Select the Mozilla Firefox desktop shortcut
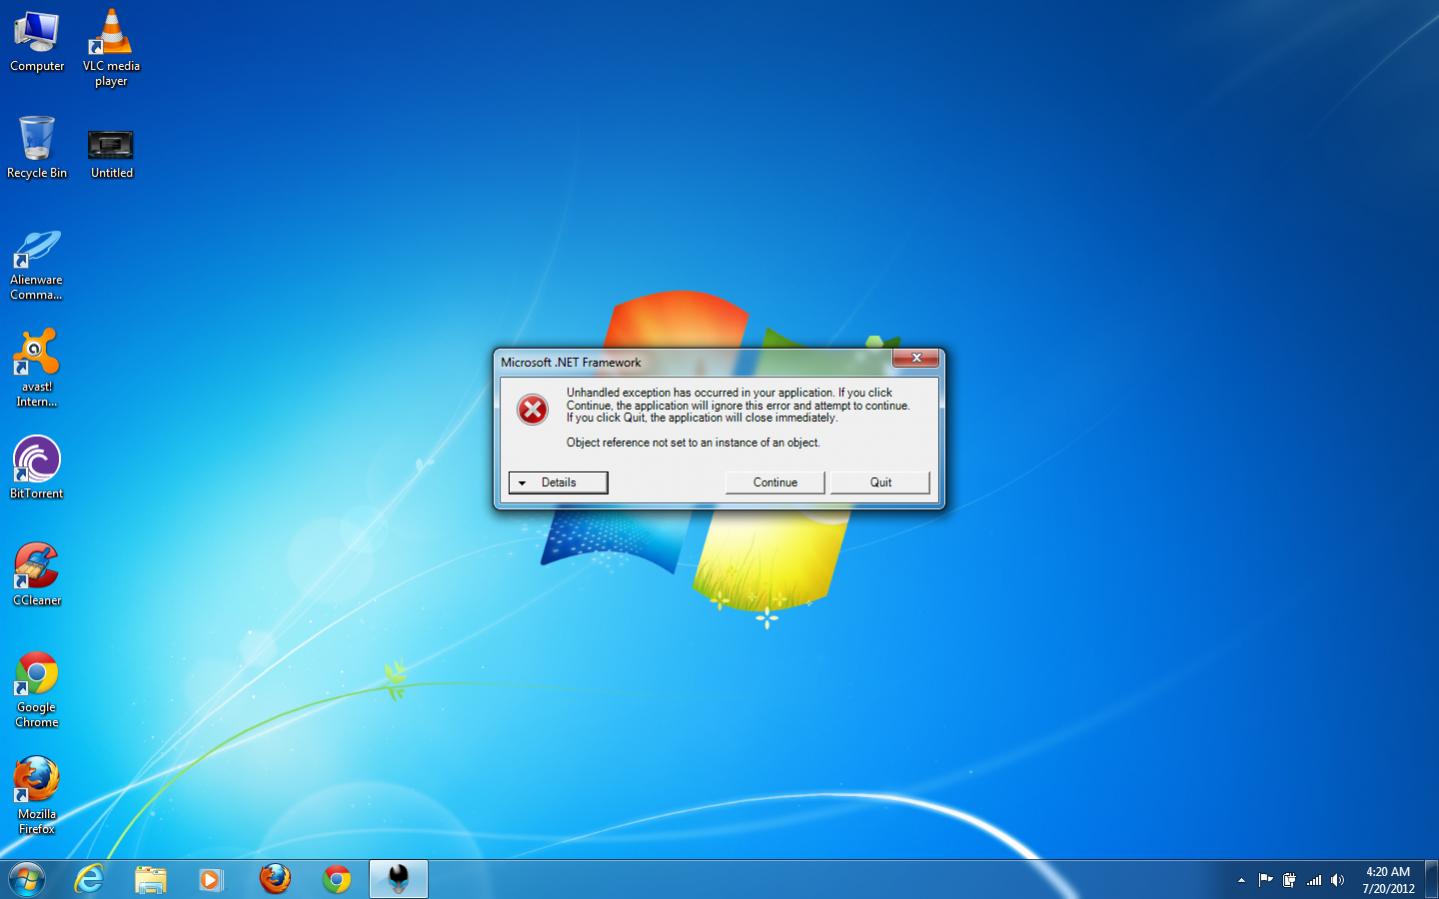This screenshot has width=1439, height=899. (37, 796)
